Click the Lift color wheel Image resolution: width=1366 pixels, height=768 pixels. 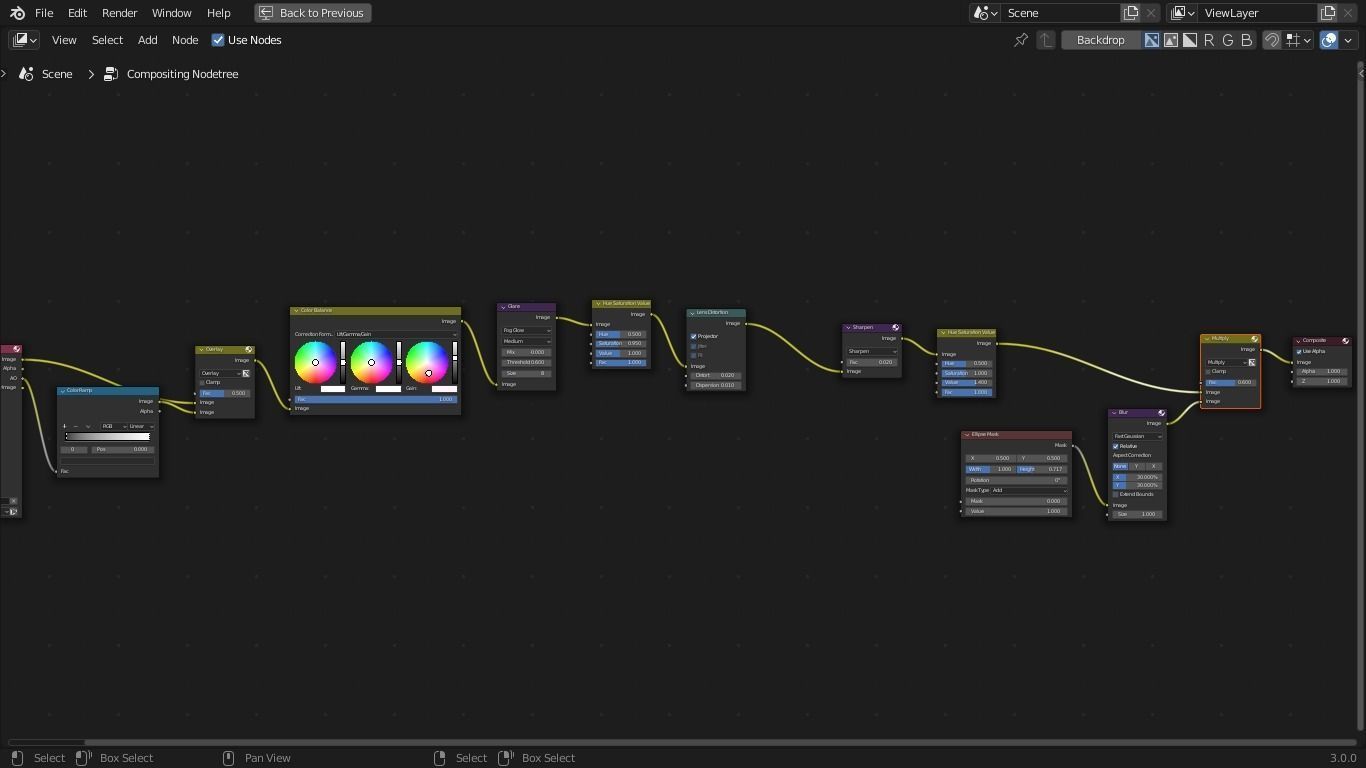coord(315,362)
